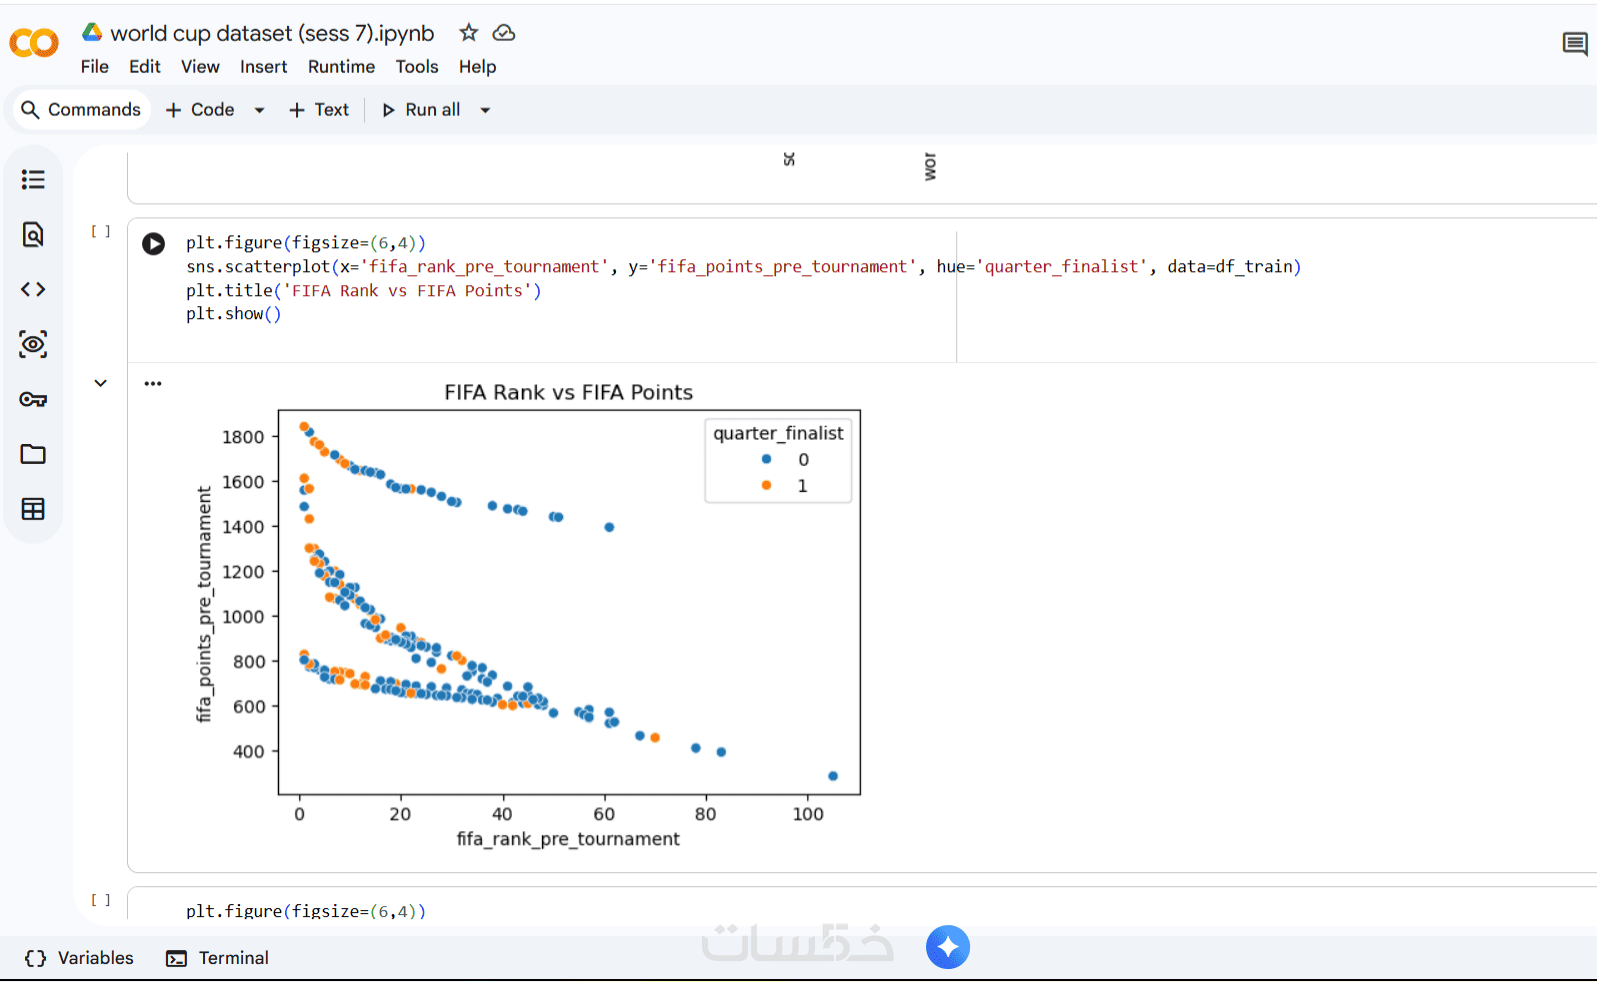Open the Data table sidebar icon
1597x982 pixels.
pos(33,509)
